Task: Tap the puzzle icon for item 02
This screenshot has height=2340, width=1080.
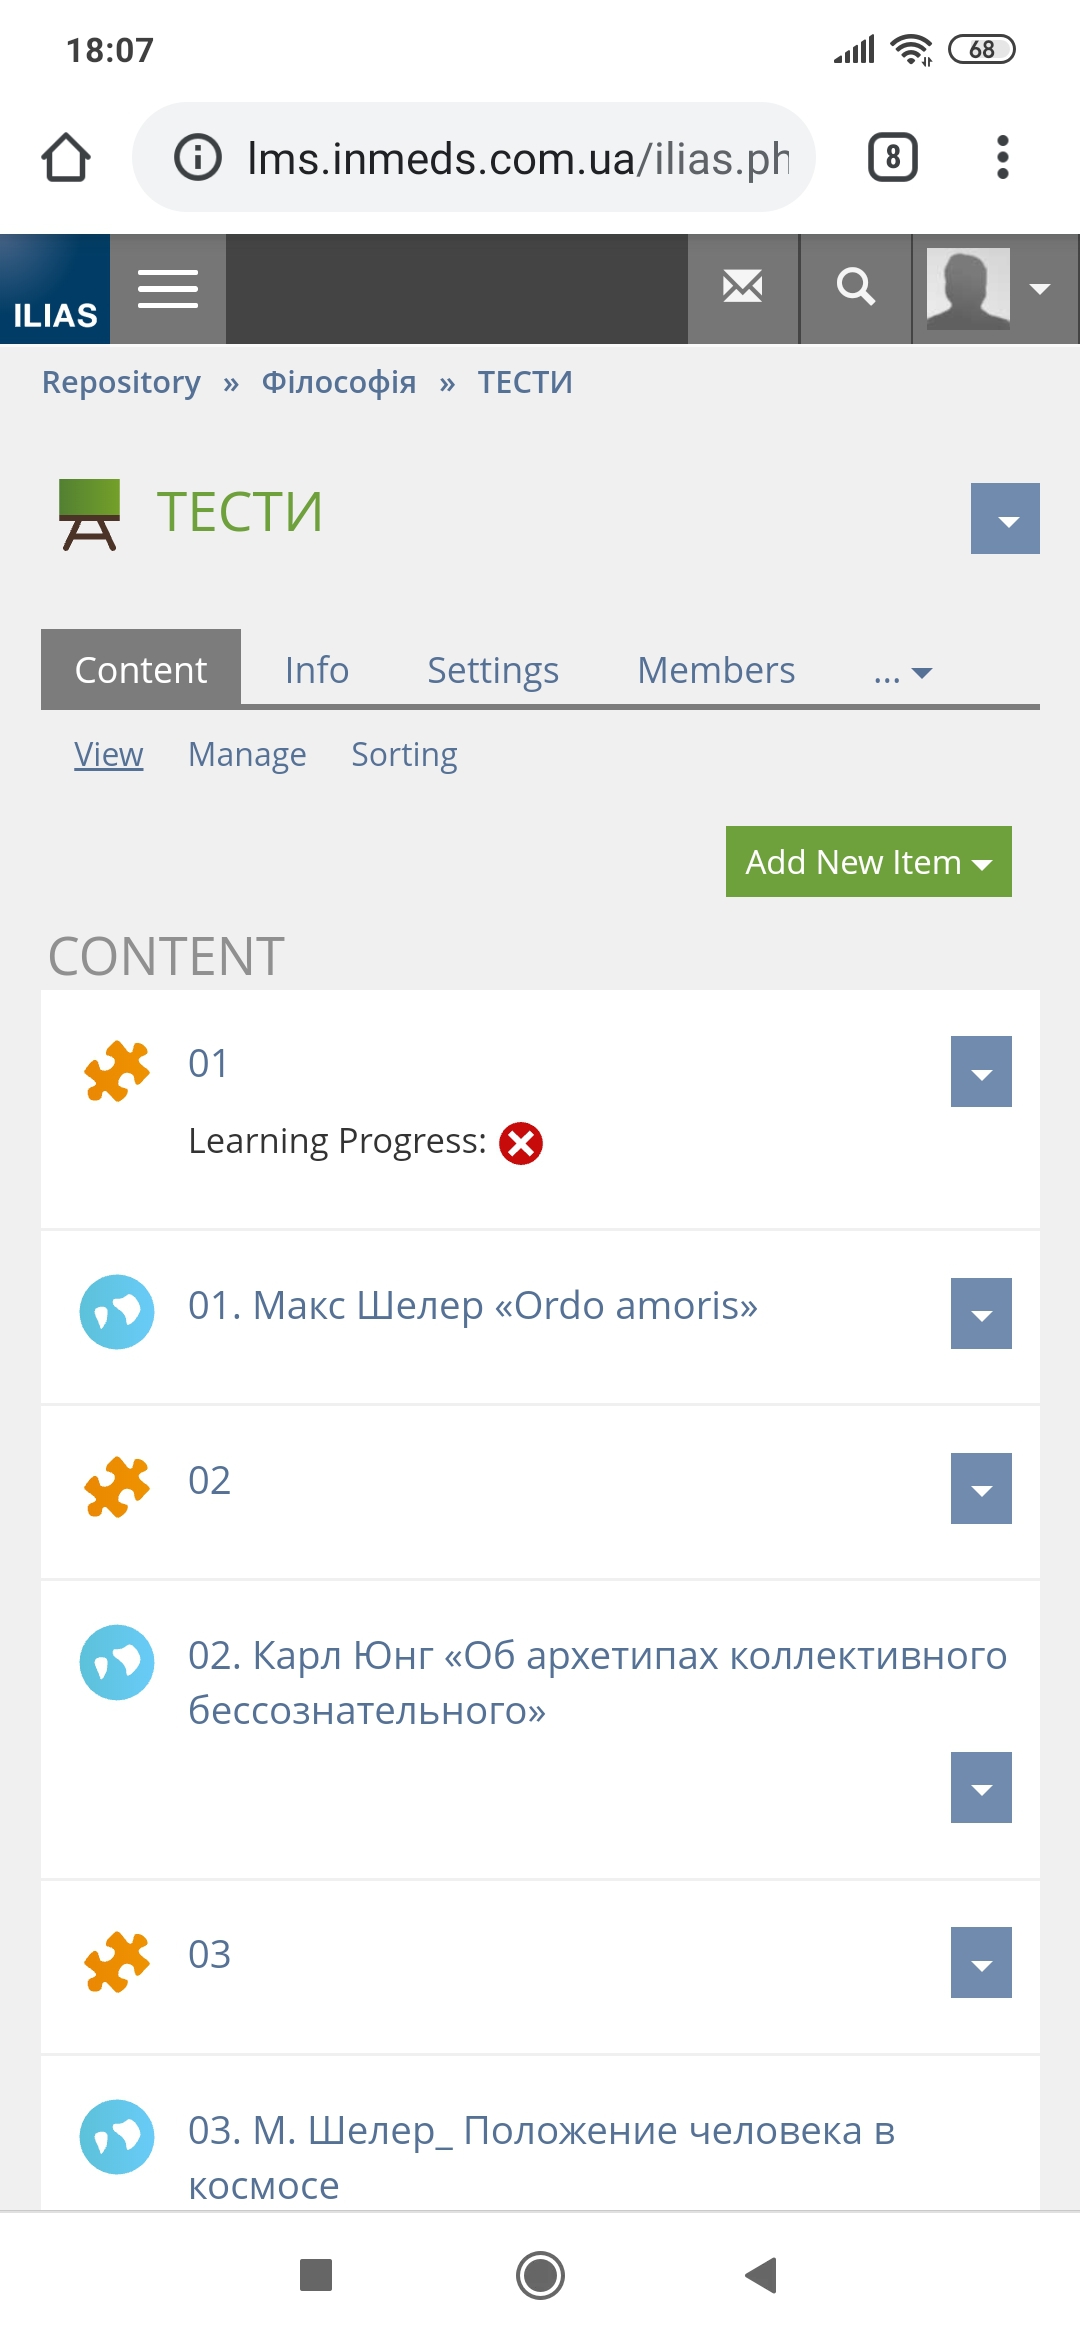Action: (117, 1487)
